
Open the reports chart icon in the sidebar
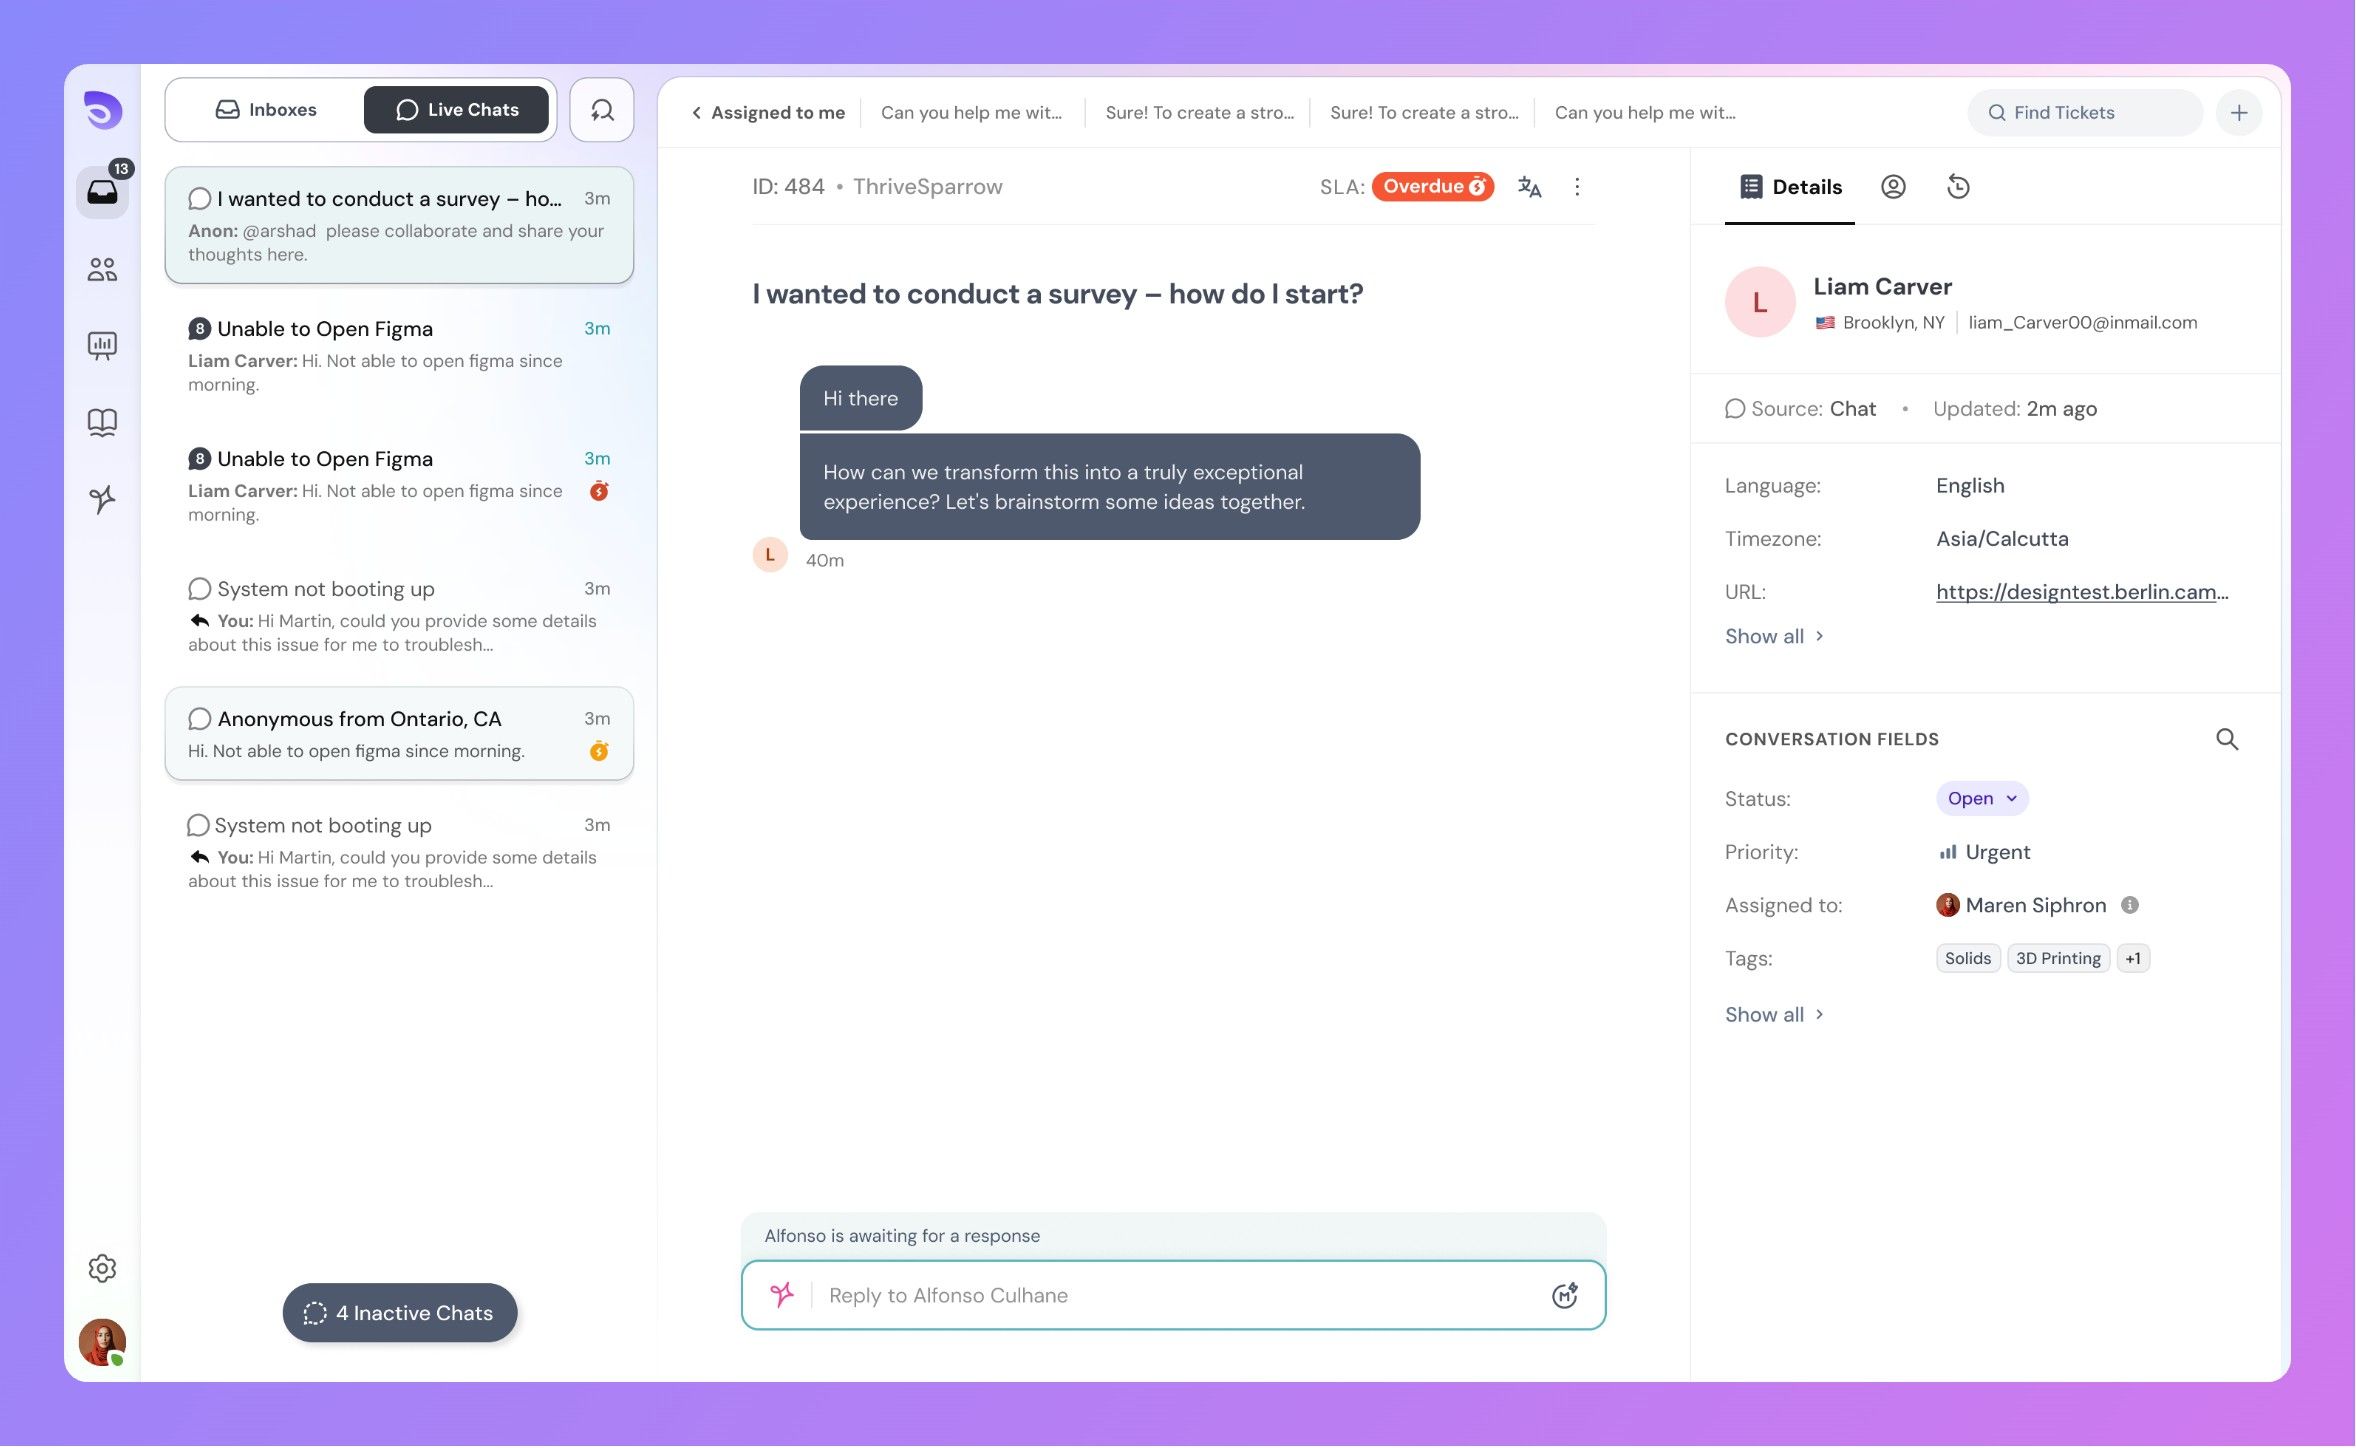pos(102,346)
